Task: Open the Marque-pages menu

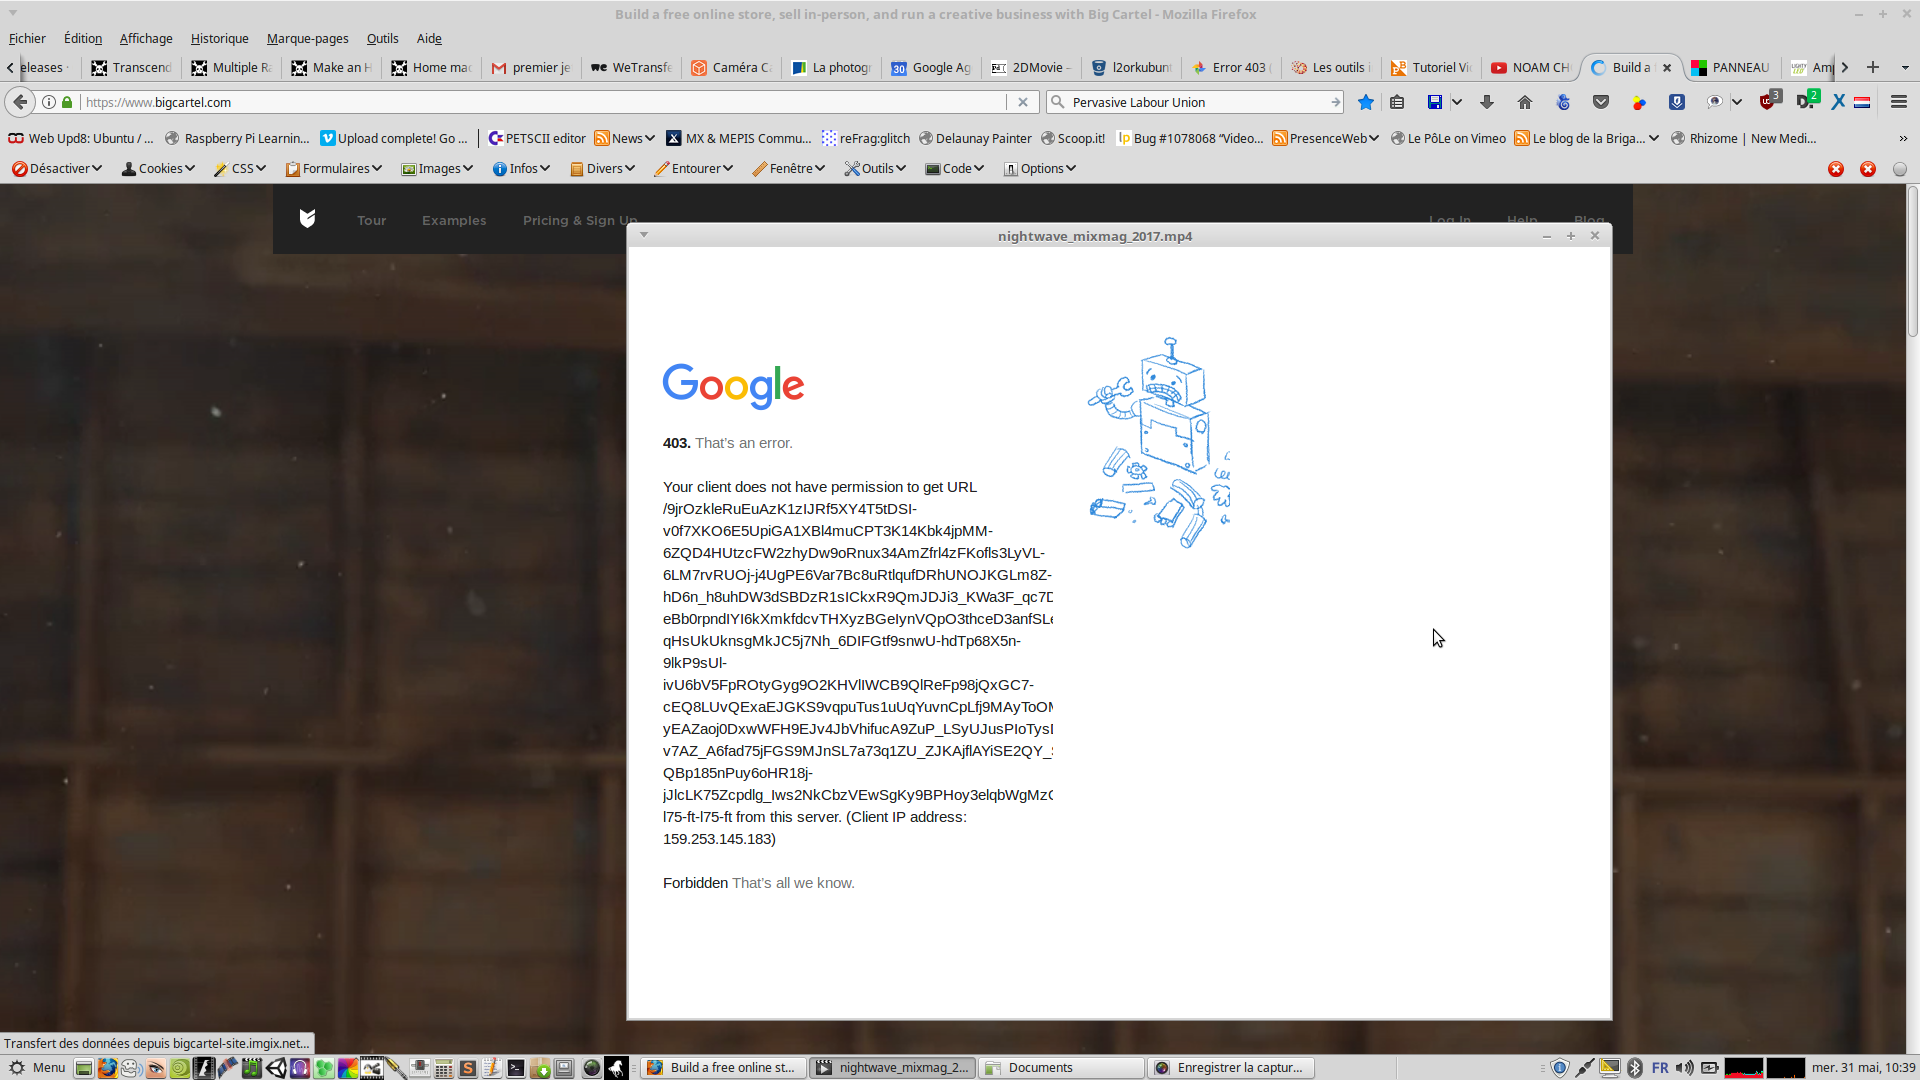Action: tap(307, 38)
